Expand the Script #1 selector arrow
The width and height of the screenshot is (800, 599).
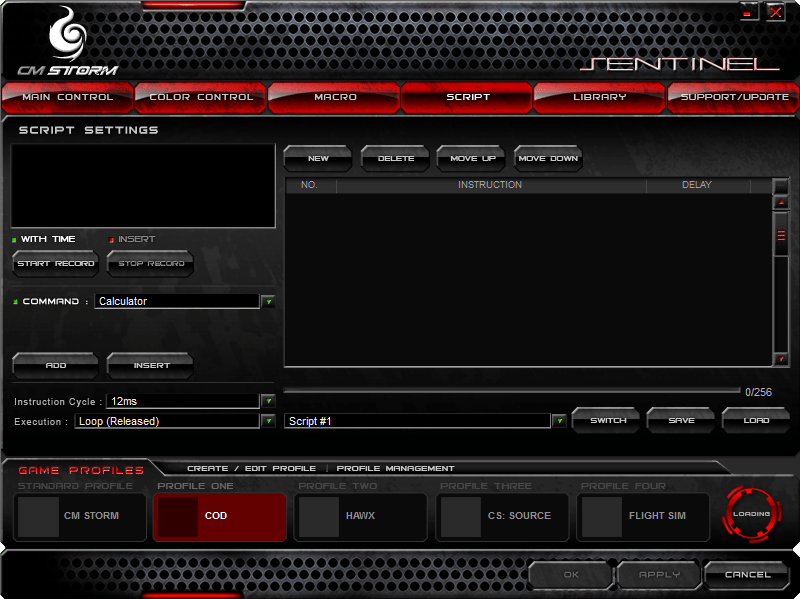coord(560,421)
